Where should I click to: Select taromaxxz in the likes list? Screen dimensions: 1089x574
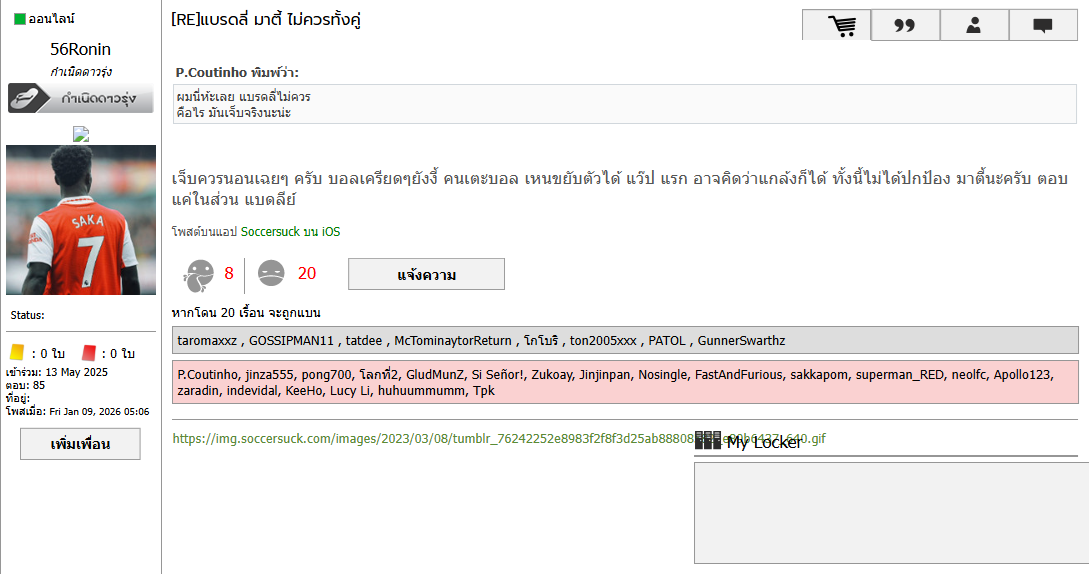click(x=207, y=340)
